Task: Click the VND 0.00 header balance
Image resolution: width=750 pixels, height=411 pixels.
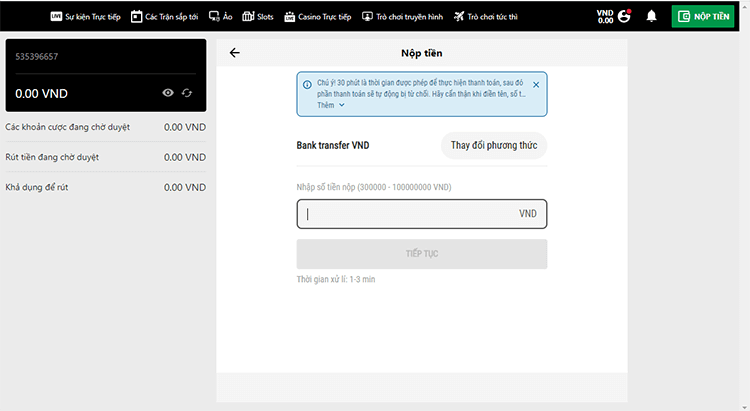Action: pyautogui.click(x=605, y=17)
